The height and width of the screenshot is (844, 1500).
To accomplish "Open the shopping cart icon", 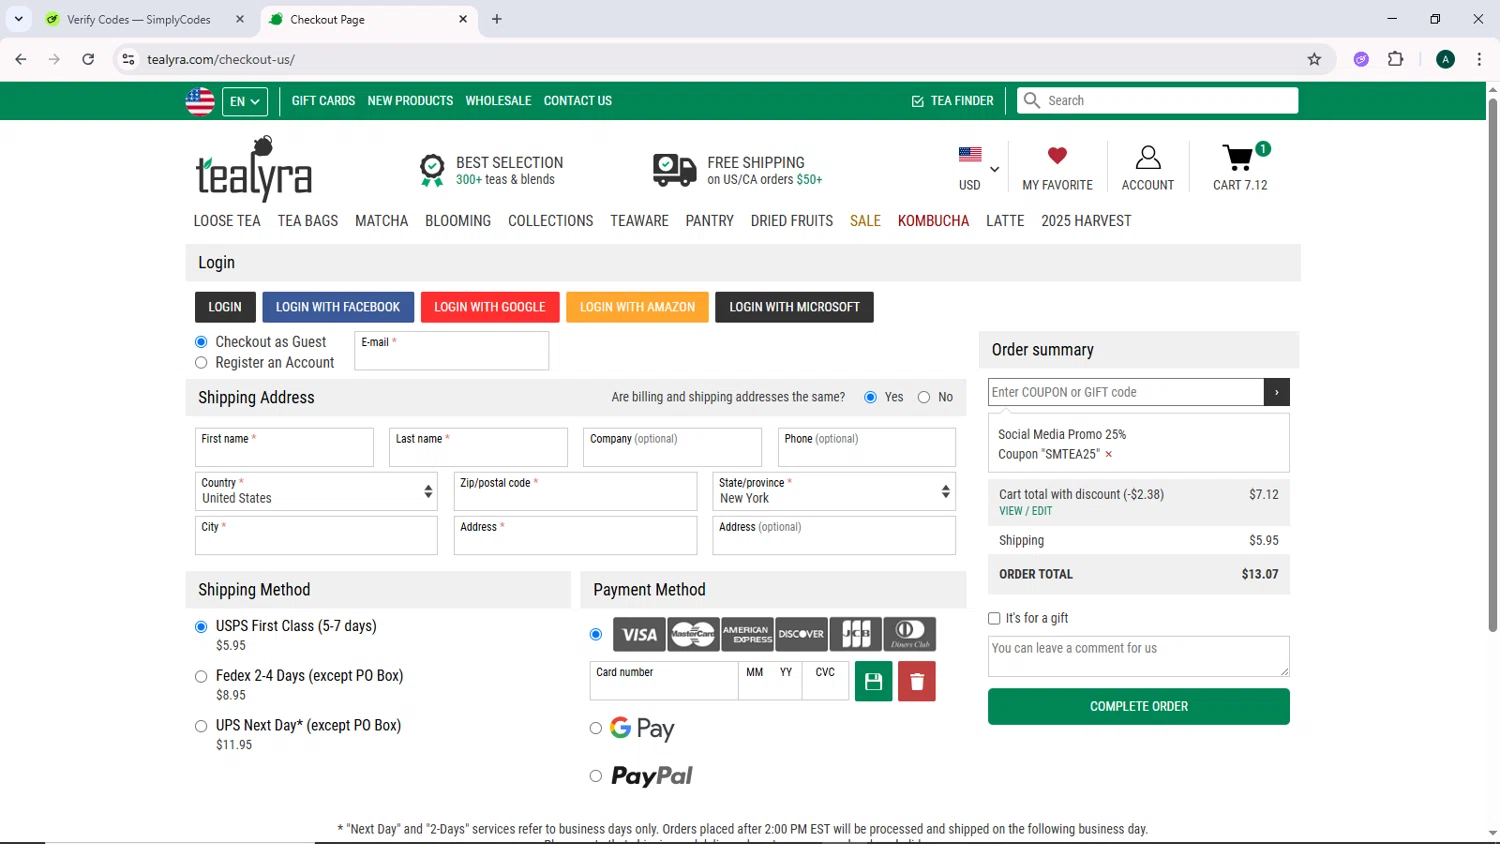I will pos(1238,158).
